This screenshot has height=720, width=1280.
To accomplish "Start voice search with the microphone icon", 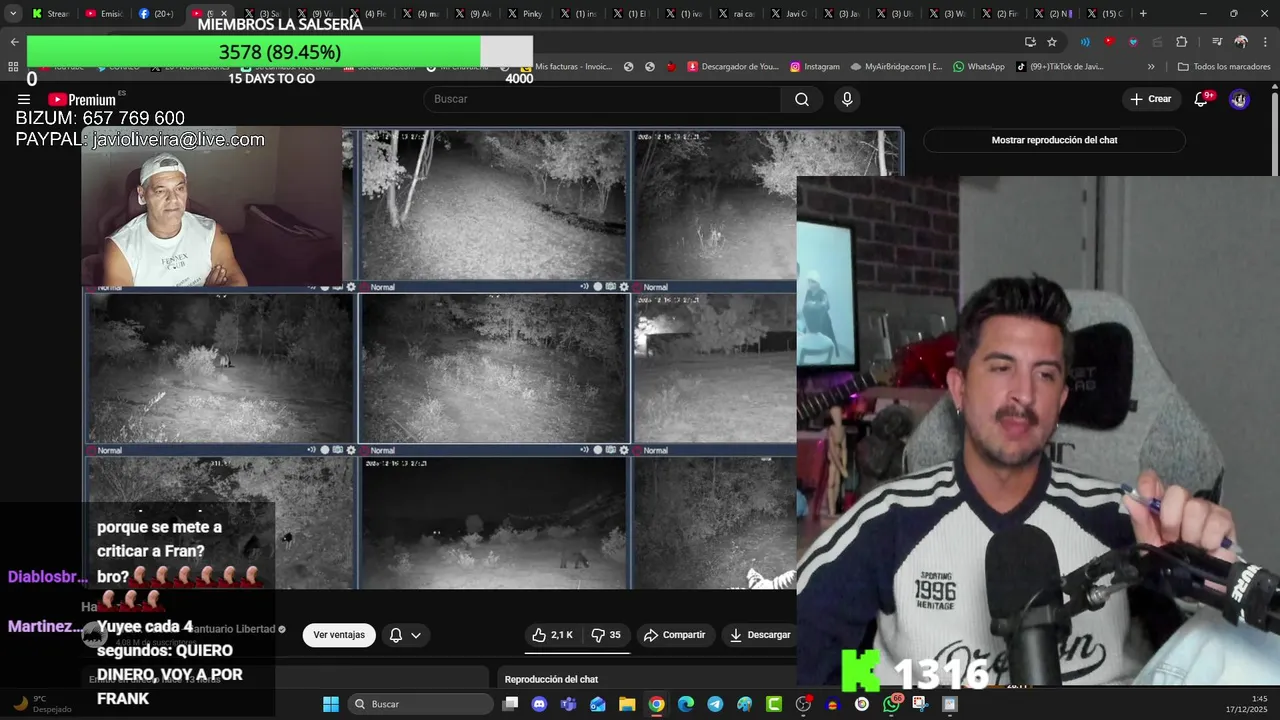I will point(847,99).
